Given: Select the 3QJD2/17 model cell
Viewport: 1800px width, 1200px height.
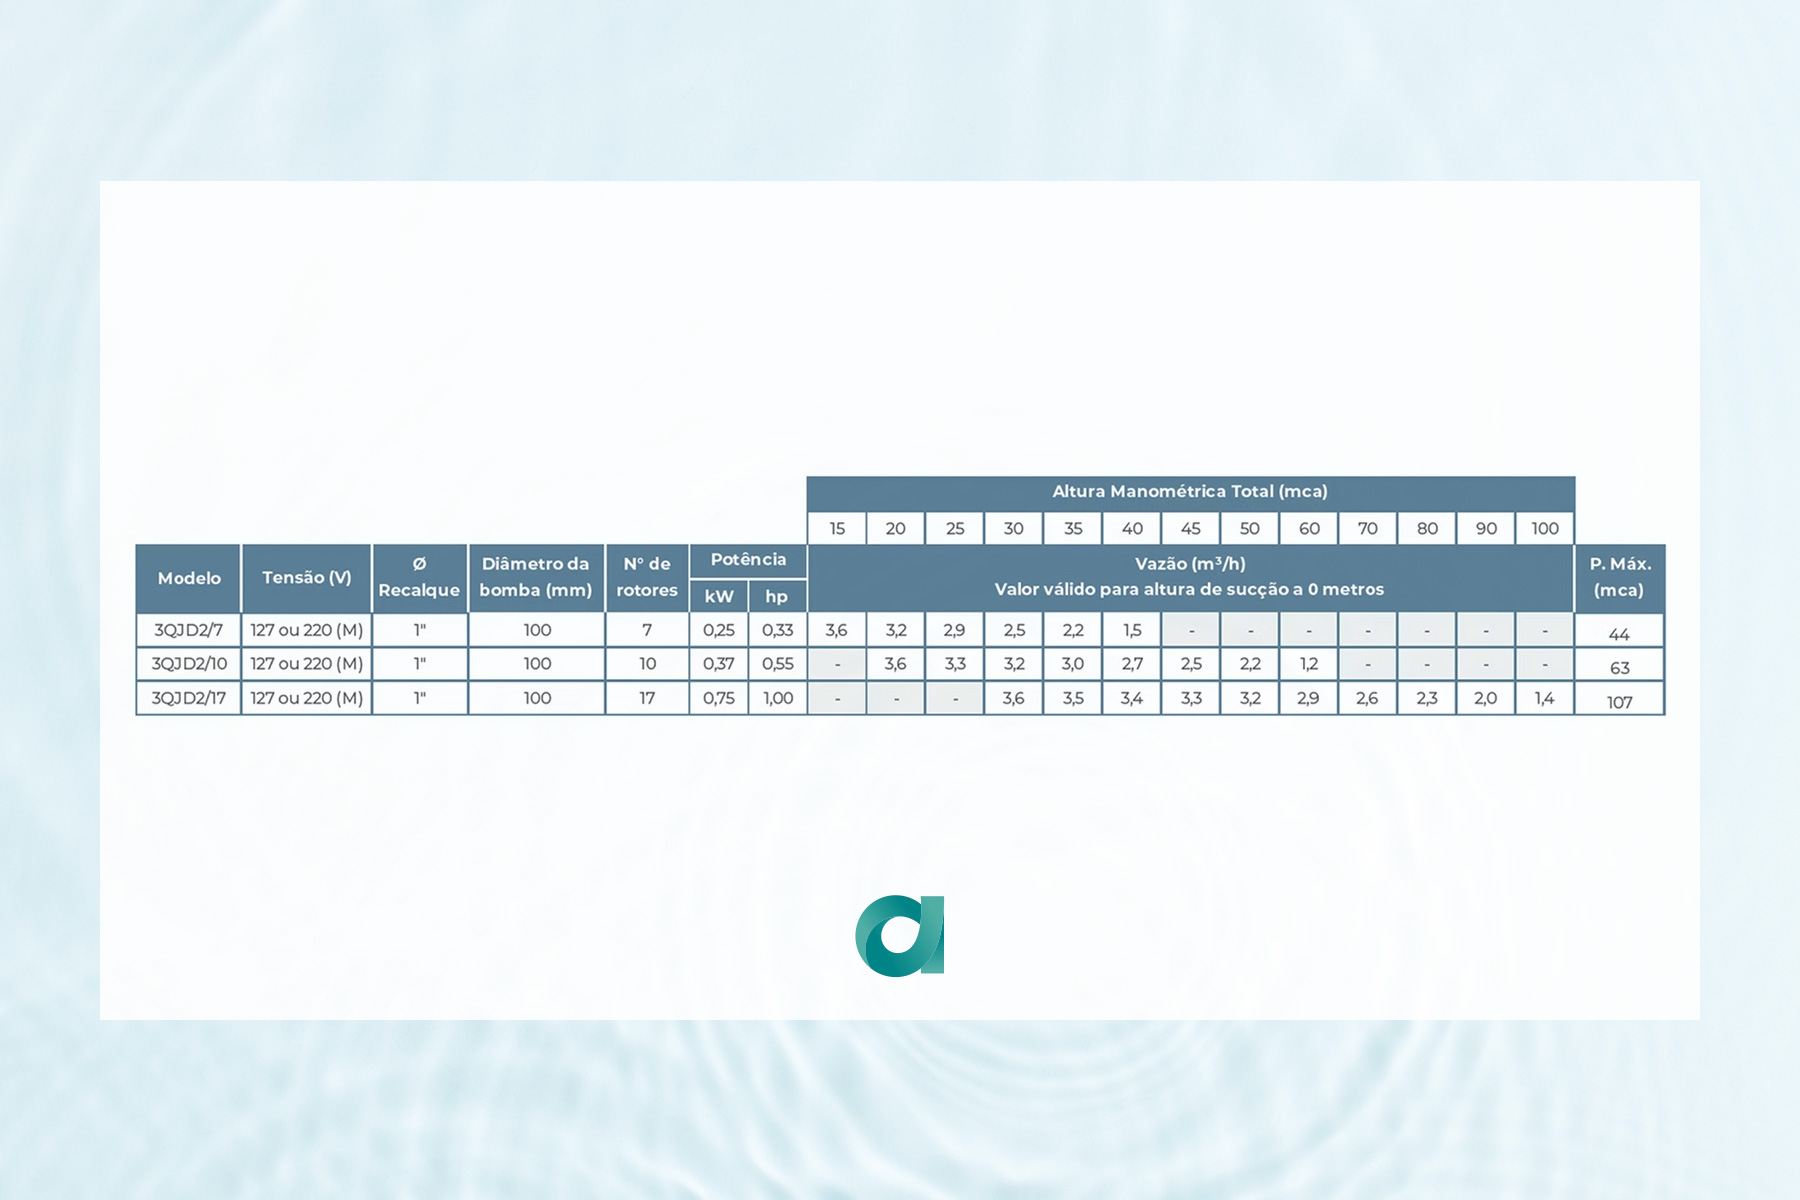Looking at the screenshot, I should [189, 698].
